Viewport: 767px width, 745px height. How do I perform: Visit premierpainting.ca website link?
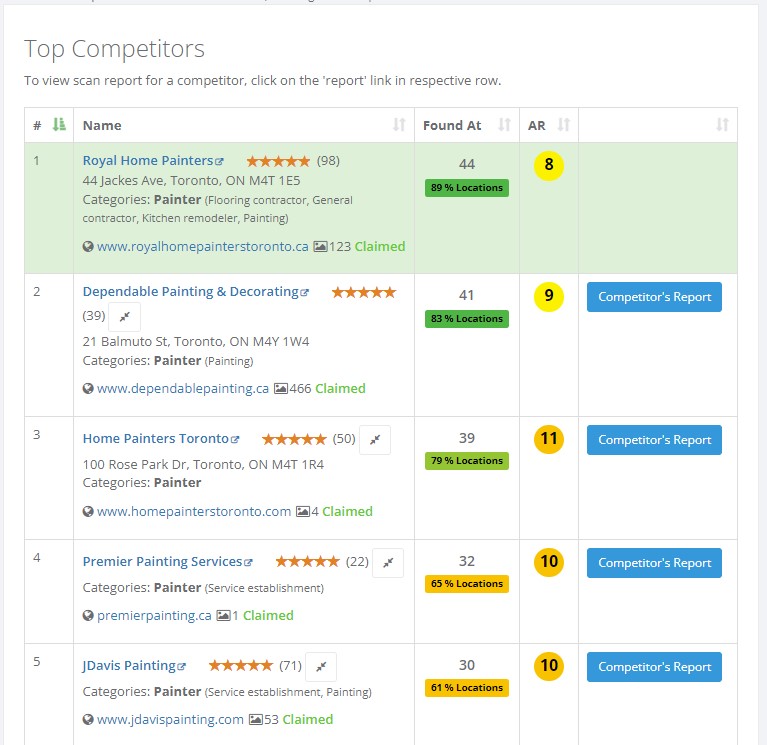pyautogui.click(x=154, y=615)
